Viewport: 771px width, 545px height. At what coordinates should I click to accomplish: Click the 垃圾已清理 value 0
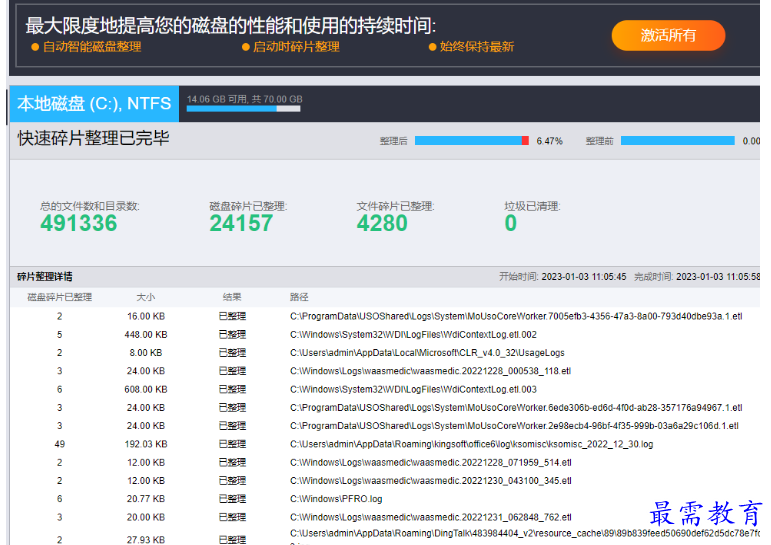coord(510,223)
